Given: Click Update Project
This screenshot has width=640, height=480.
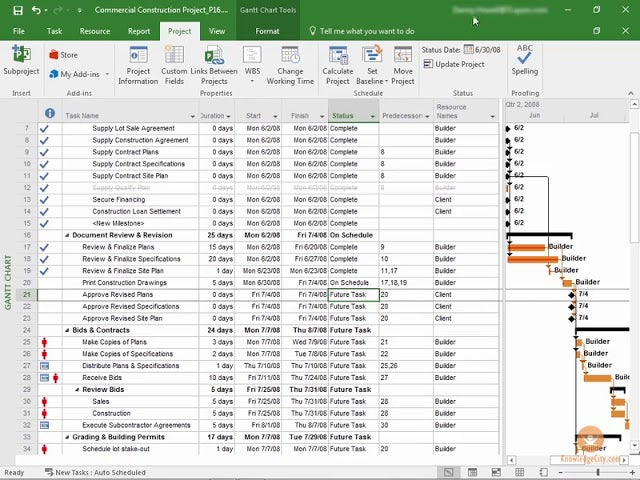Looking at the screenshot, I should click(x=454, y=64).
